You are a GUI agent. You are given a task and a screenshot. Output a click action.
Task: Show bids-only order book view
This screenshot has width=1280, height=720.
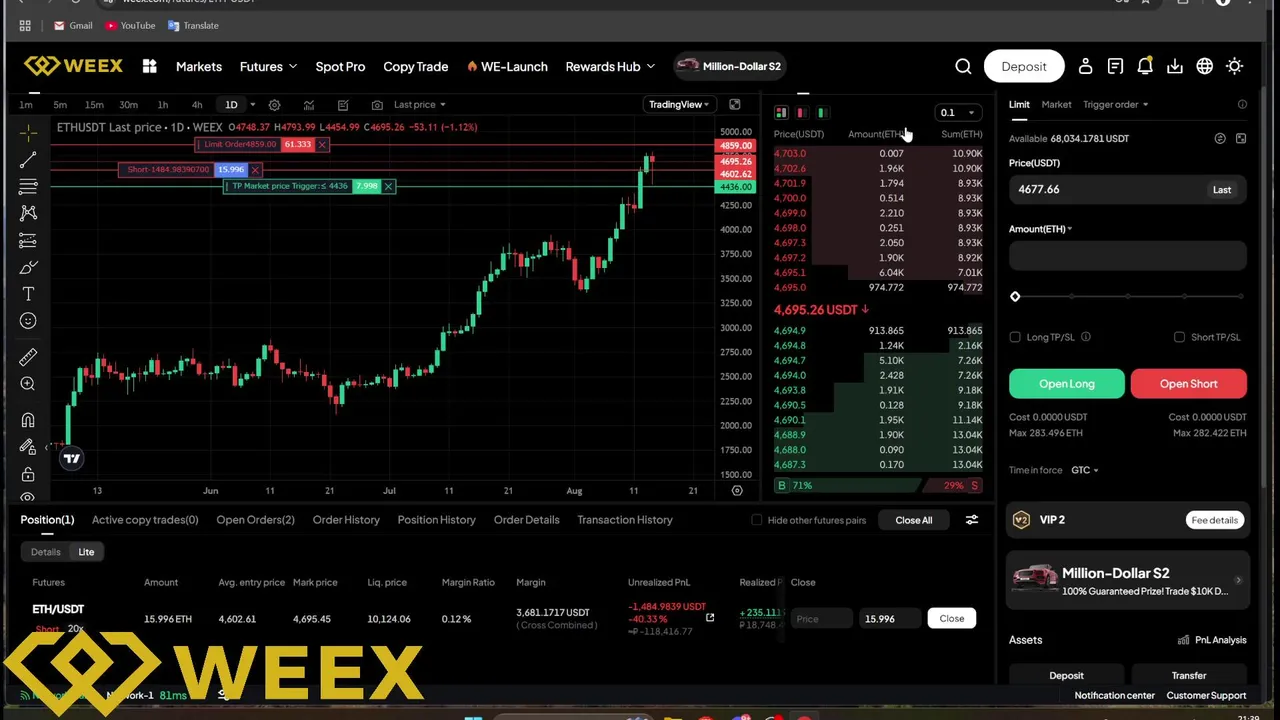pos(822,113)
